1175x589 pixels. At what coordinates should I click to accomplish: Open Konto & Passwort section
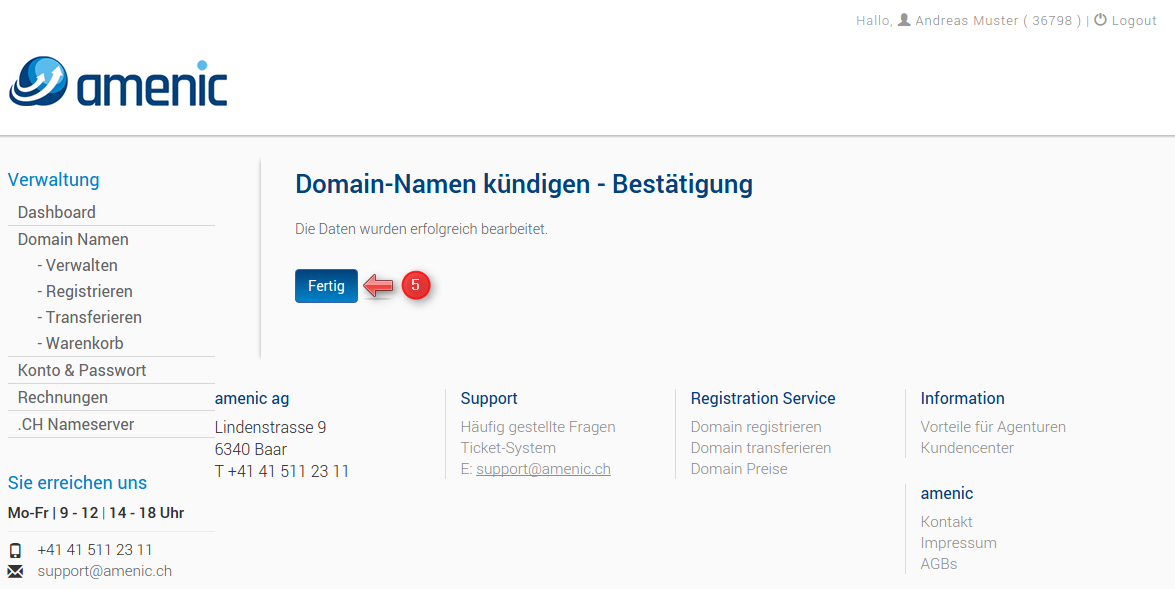point(82,370)
